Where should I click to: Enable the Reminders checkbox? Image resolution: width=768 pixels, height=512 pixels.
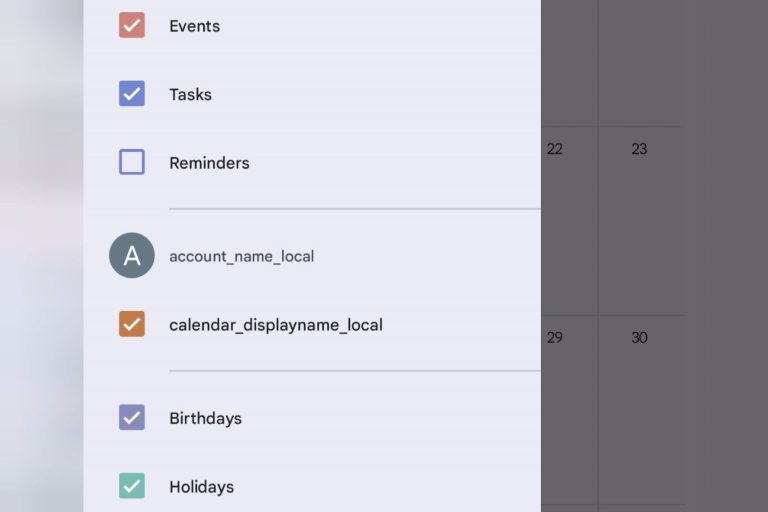pyautogui.click(x=132, y=162)
